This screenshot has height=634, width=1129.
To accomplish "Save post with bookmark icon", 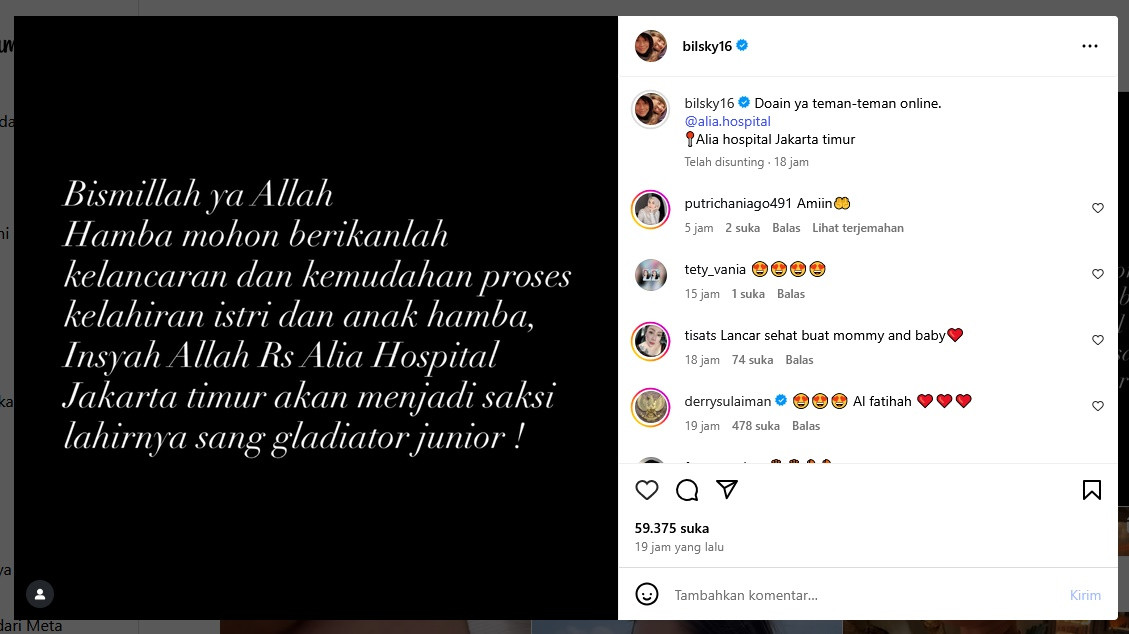I will pyautogui.click(x=1092, y=490).
